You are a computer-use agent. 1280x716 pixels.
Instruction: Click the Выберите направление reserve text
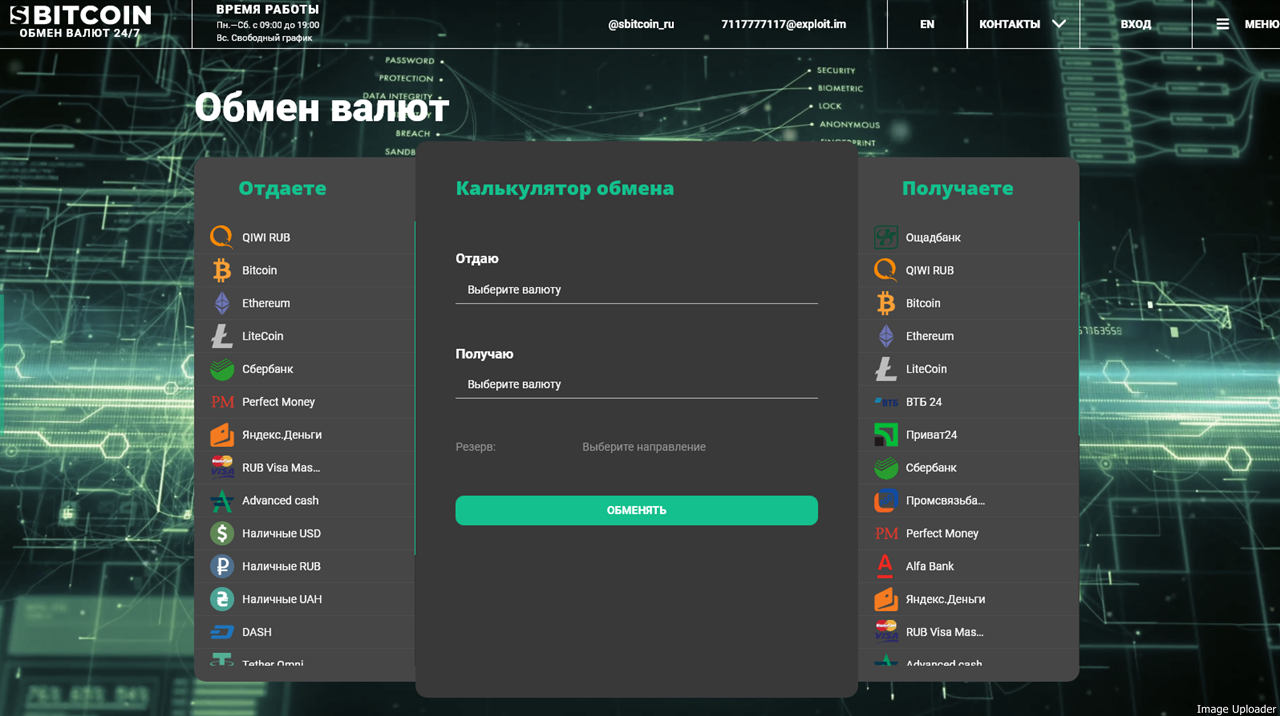click(x=643, y=447)
